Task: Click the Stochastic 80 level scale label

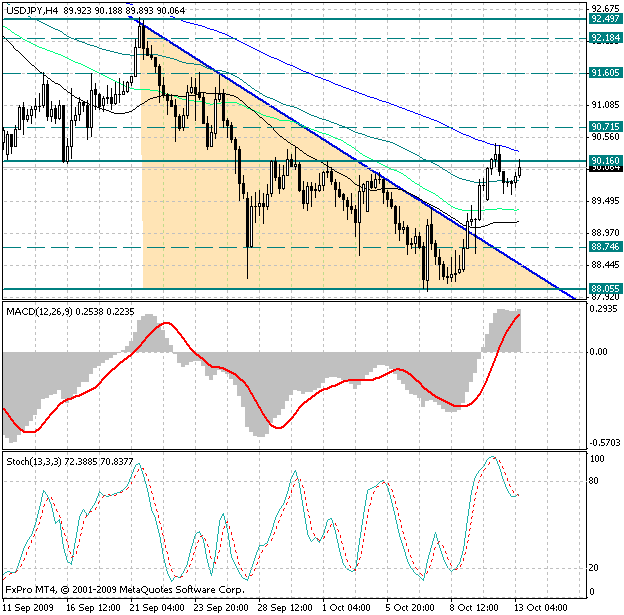Action: (593, 481)
